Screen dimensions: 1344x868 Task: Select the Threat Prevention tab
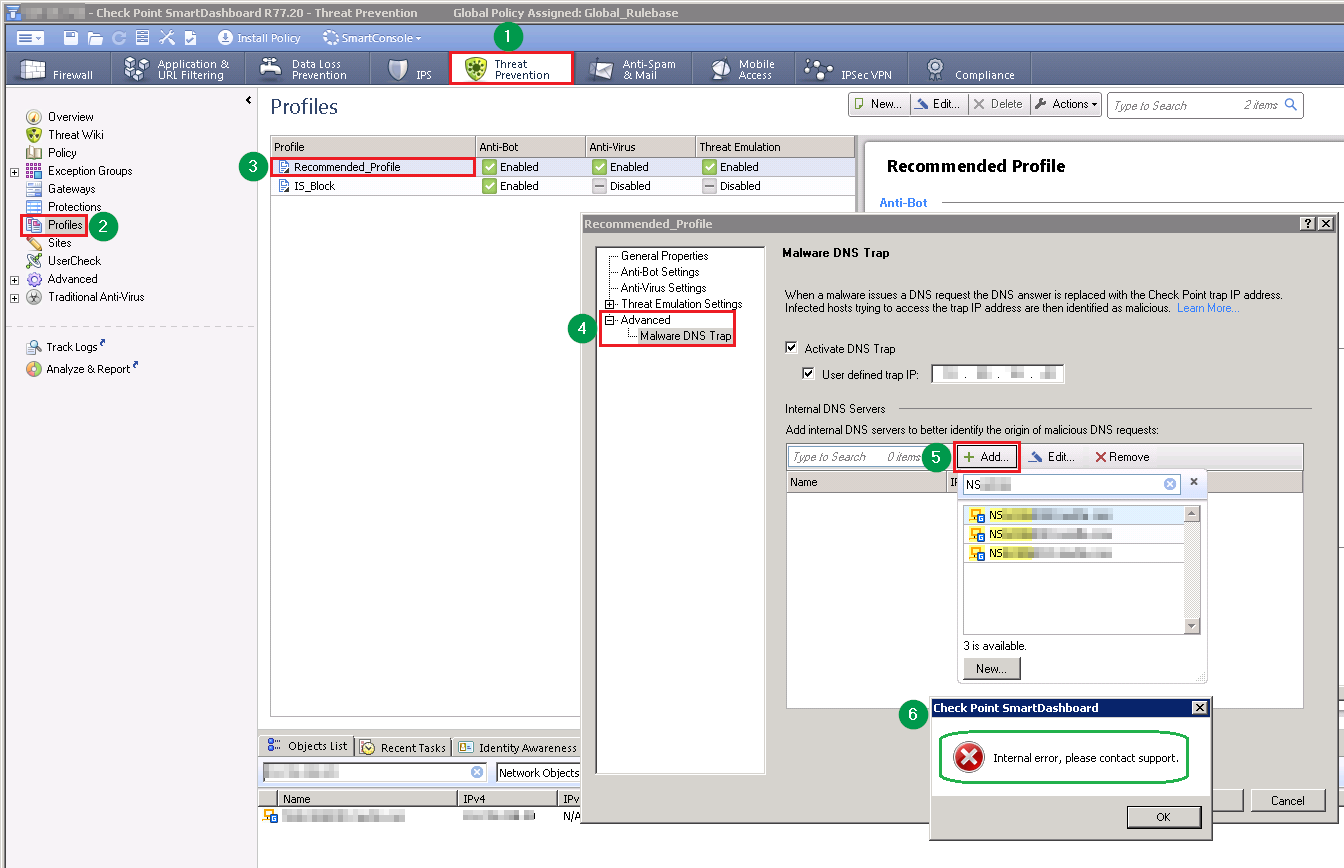511,69
